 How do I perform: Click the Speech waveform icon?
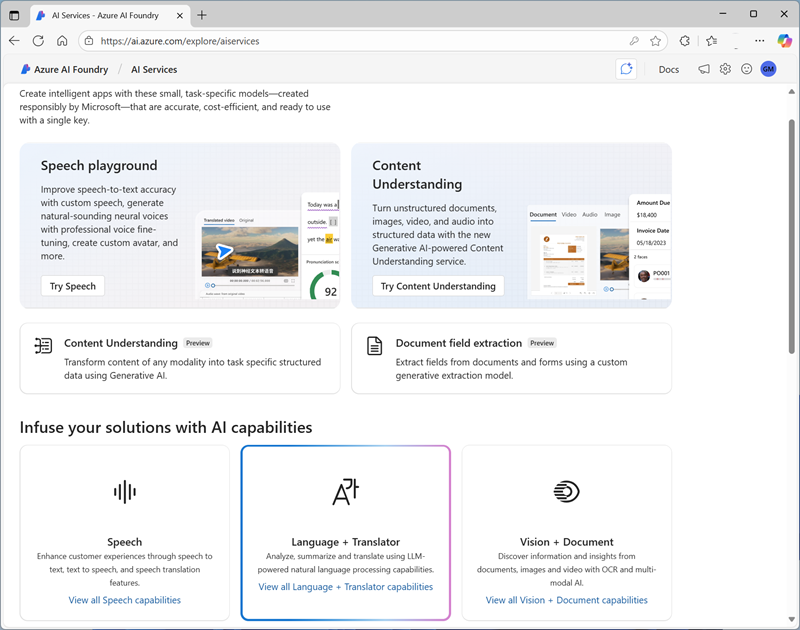pyautogui.click(x=124, y=491)
